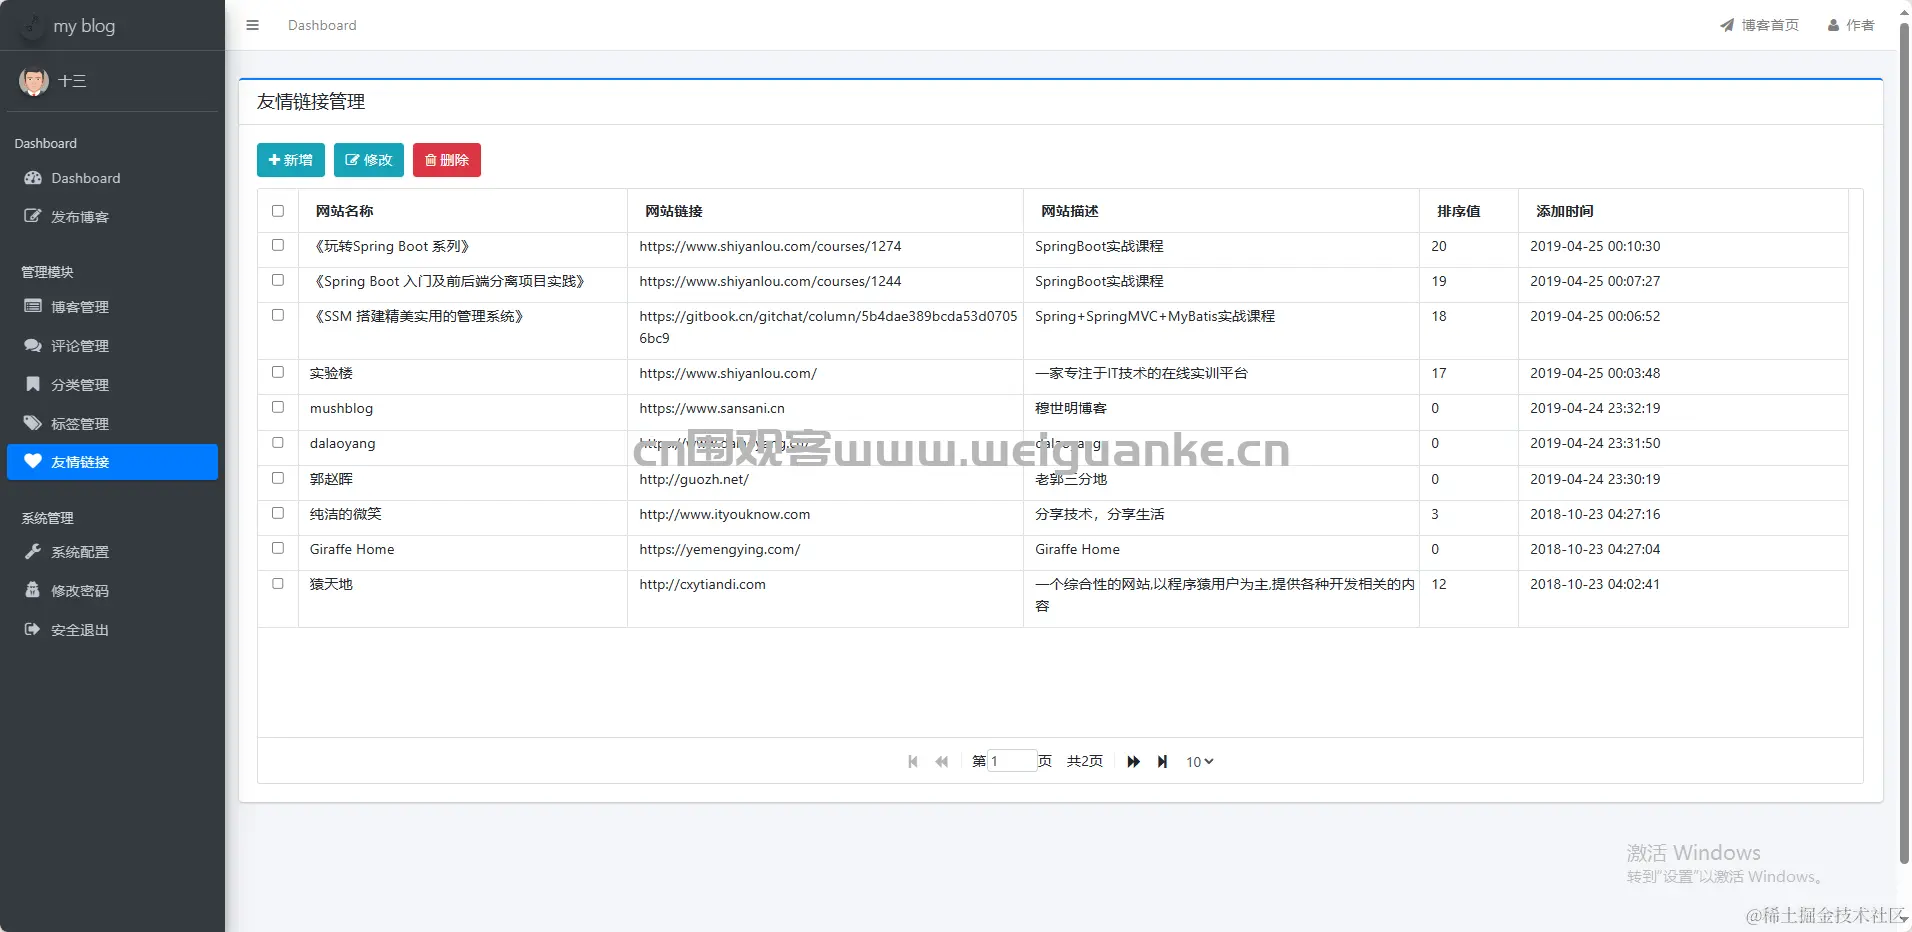Click the paper plane icon beside 博客首页
This screenshot has width=1912, height=932.
click(x=1727, y=25)
